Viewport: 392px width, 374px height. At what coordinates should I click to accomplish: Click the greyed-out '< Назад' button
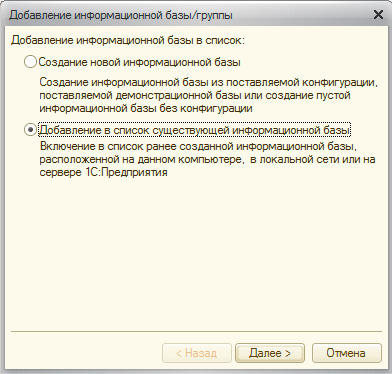[x=197, y=353]
